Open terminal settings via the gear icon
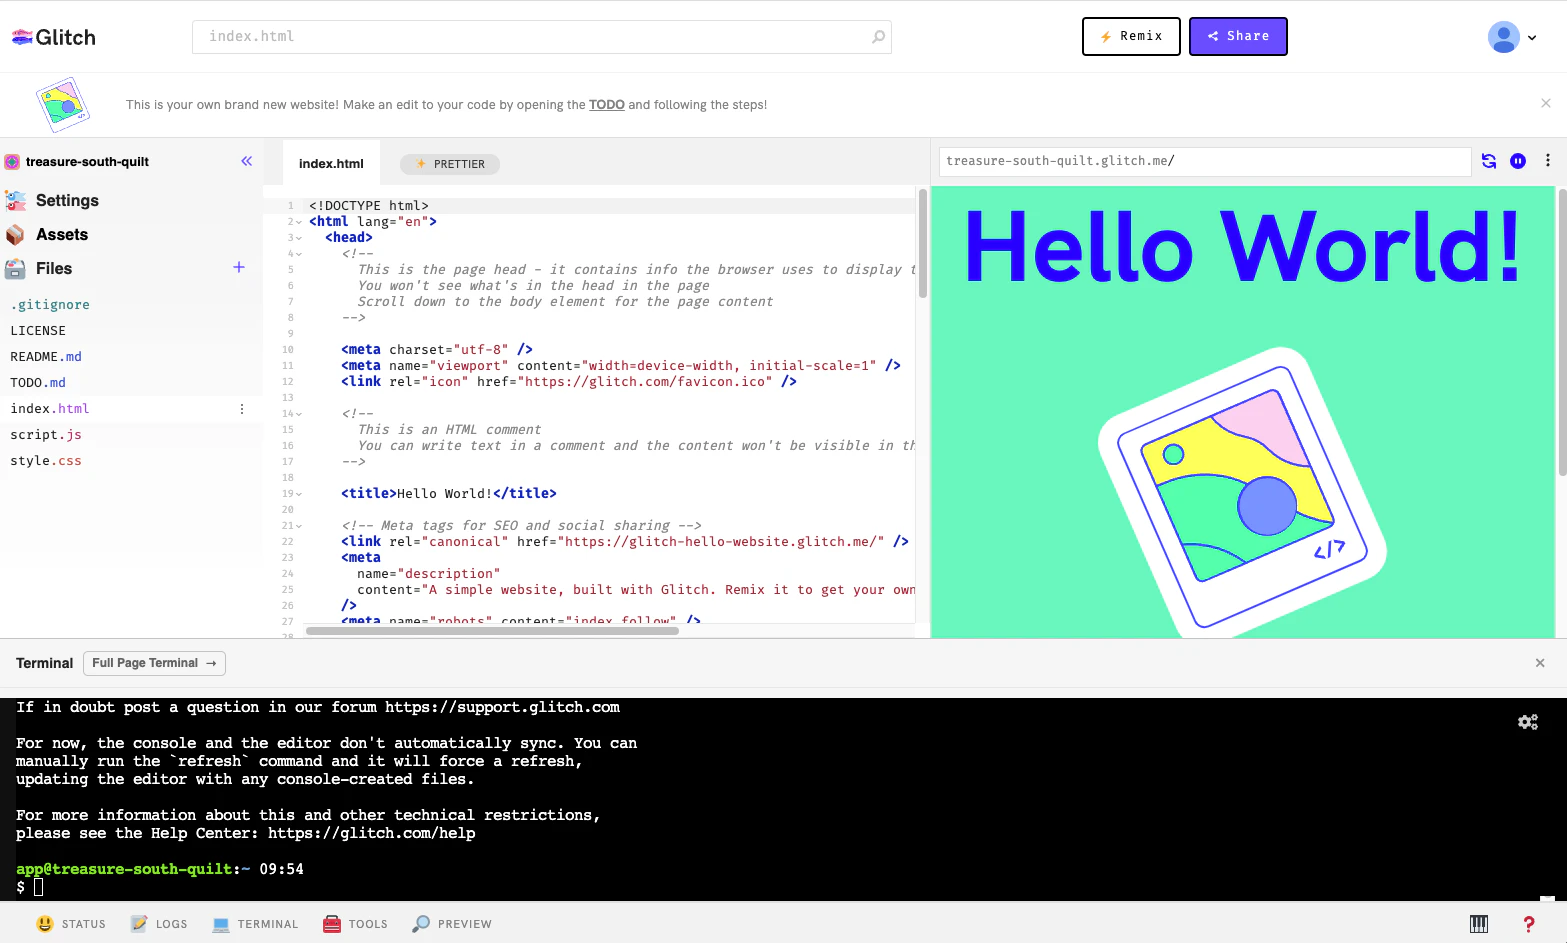The width and height of the screenshot is (1567, 943). (1528, 721)
